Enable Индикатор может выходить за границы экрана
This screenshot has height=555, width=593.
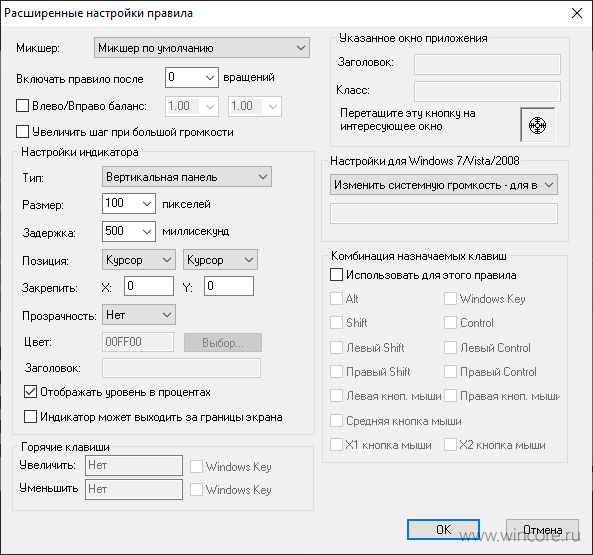pyautogui.click(x=30, y=417)
